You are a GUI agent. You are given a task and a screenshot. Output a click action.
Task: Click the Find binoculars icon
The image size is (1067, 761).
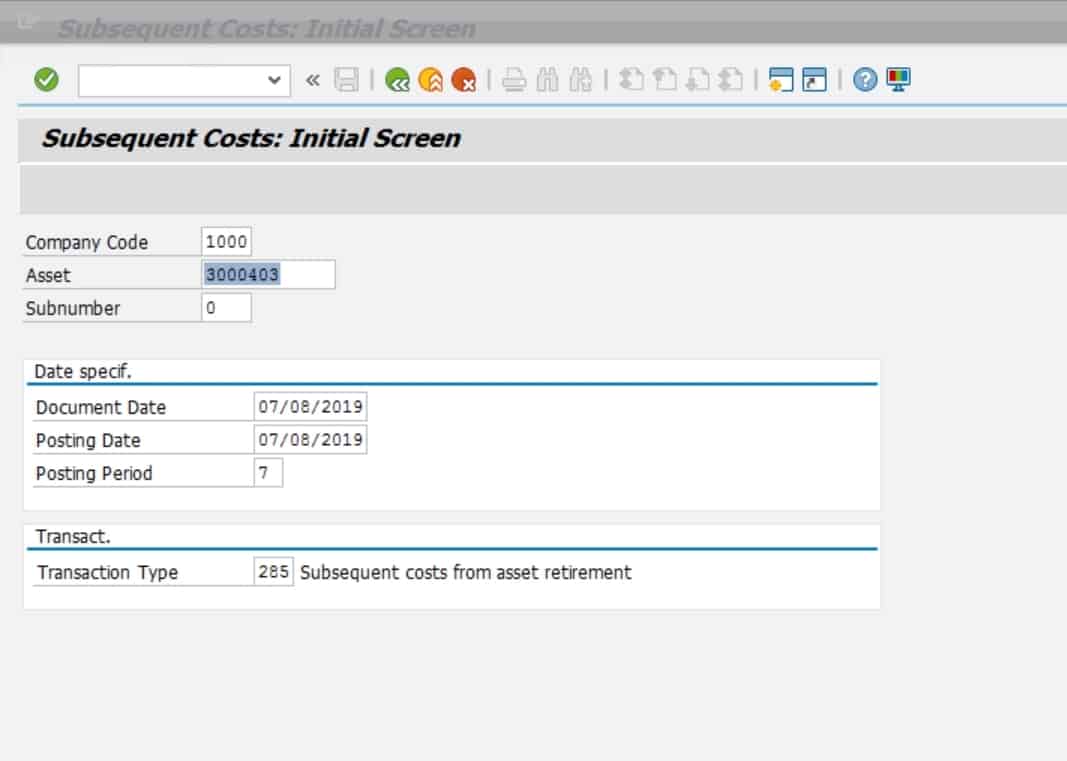pyautogui.click(x=547, y=80)
